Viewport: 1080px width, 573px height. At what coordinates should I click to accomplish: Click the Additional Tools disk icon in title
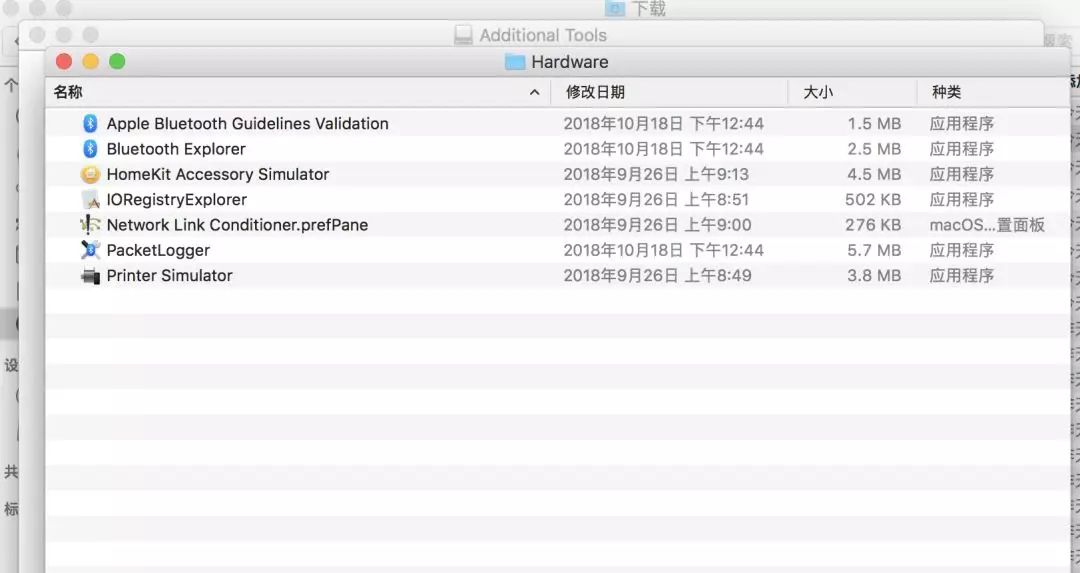(464, 35)
